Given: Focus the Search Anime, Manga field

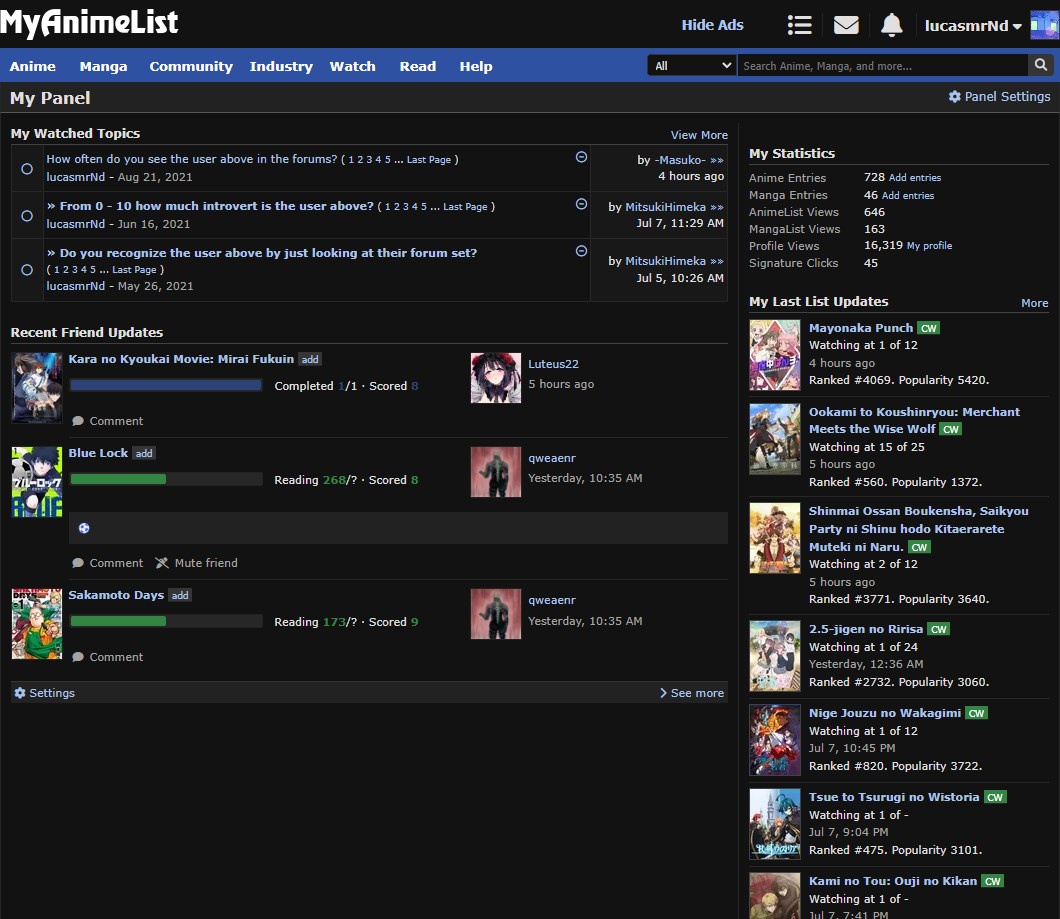Looking at the screenshot, I should 882,66.
